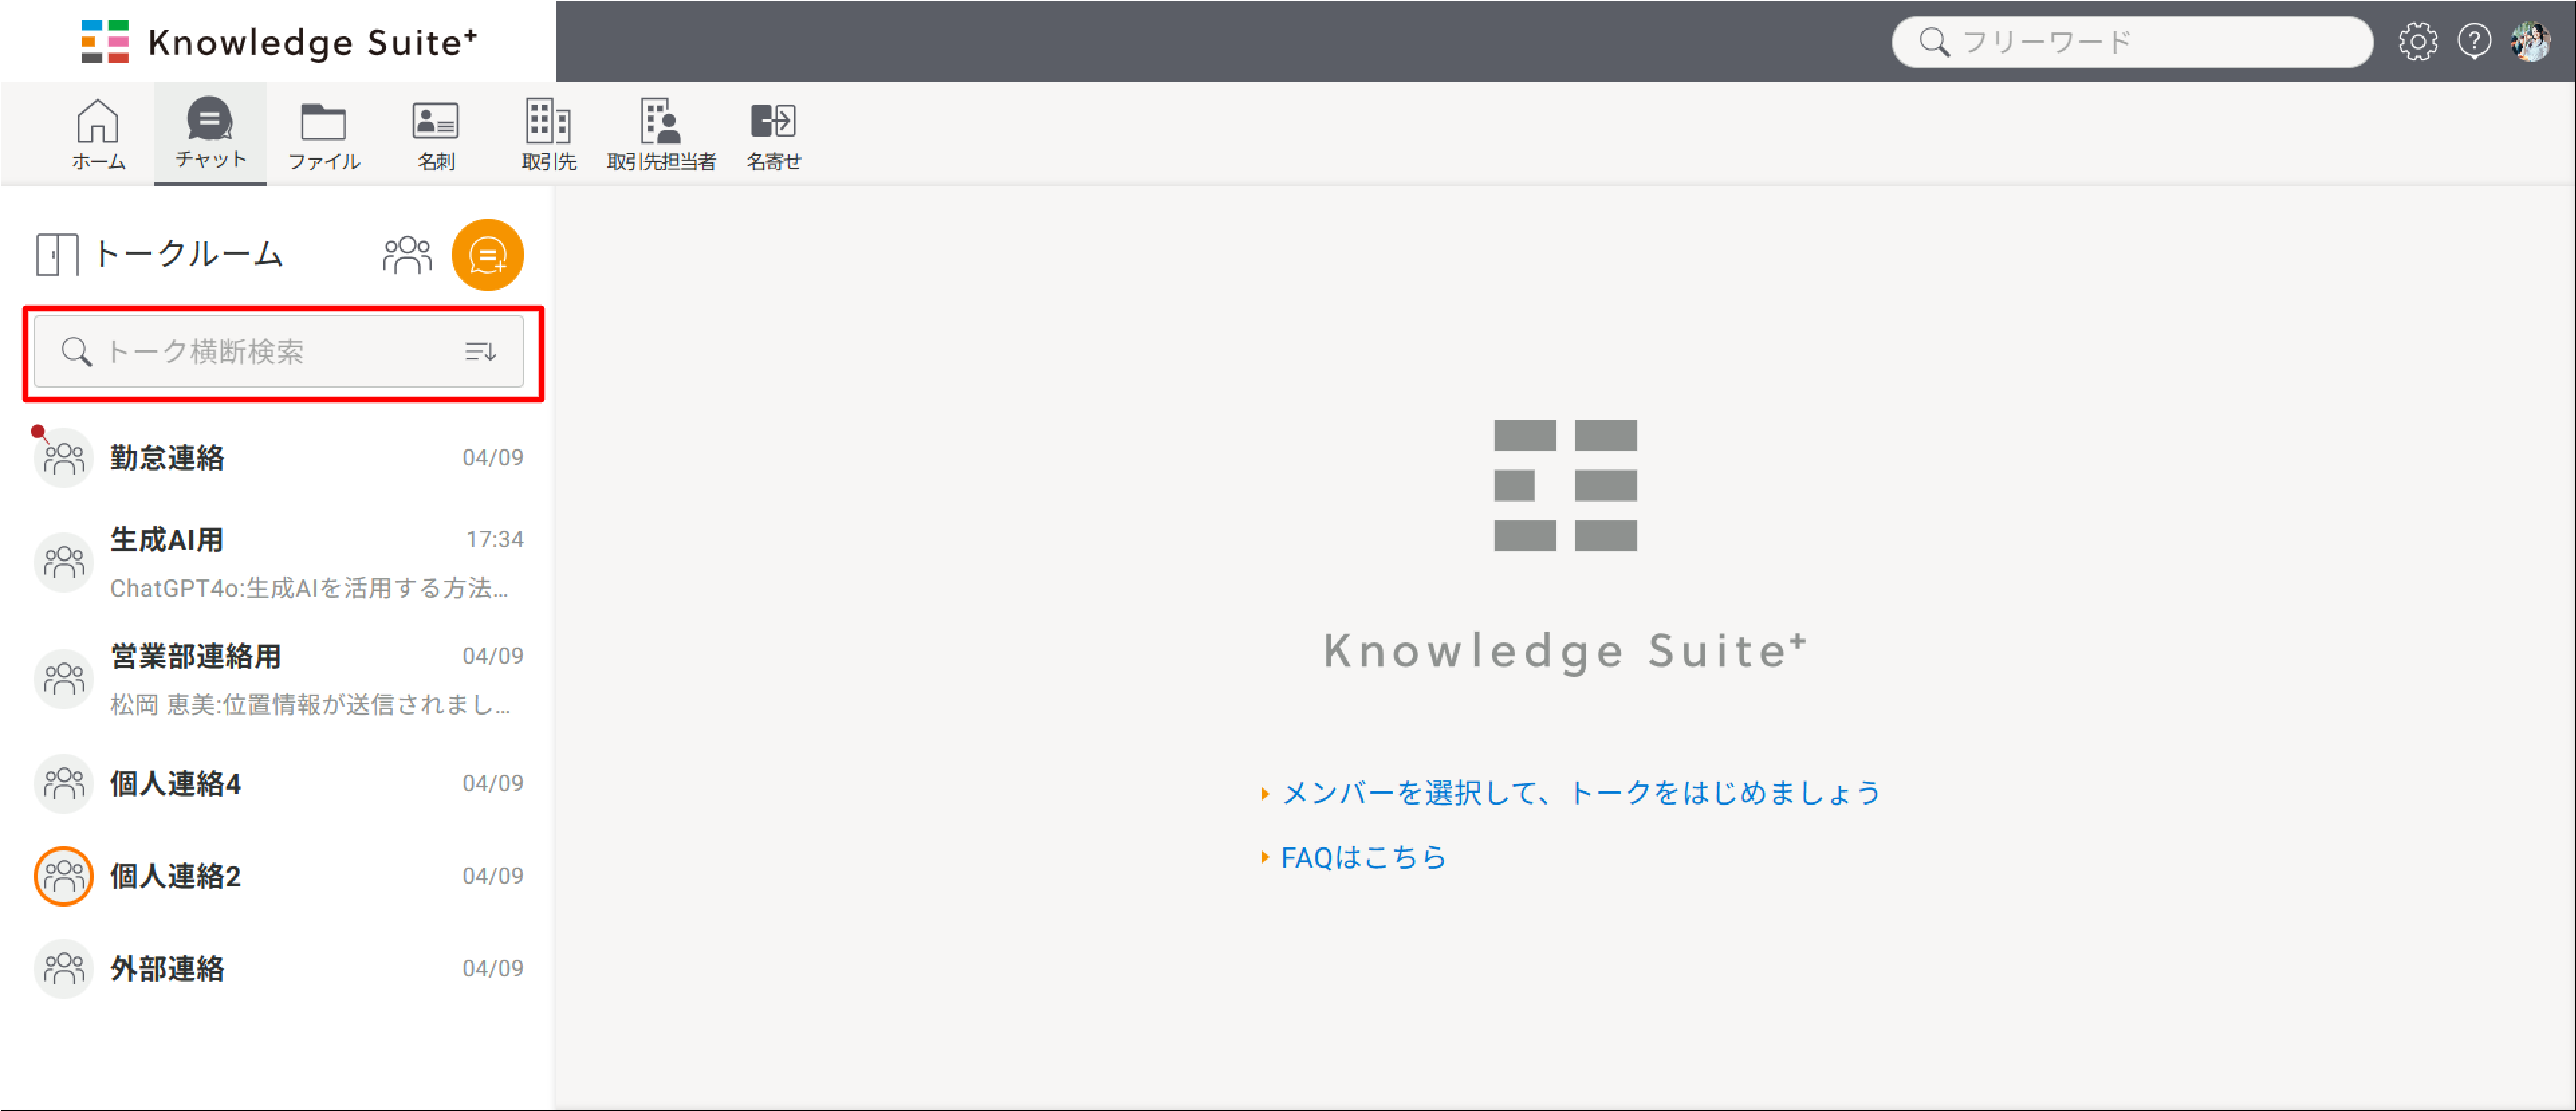Click the 松岡 恵美 message preview
2576x1111 pixels.
tap(310, 705)
